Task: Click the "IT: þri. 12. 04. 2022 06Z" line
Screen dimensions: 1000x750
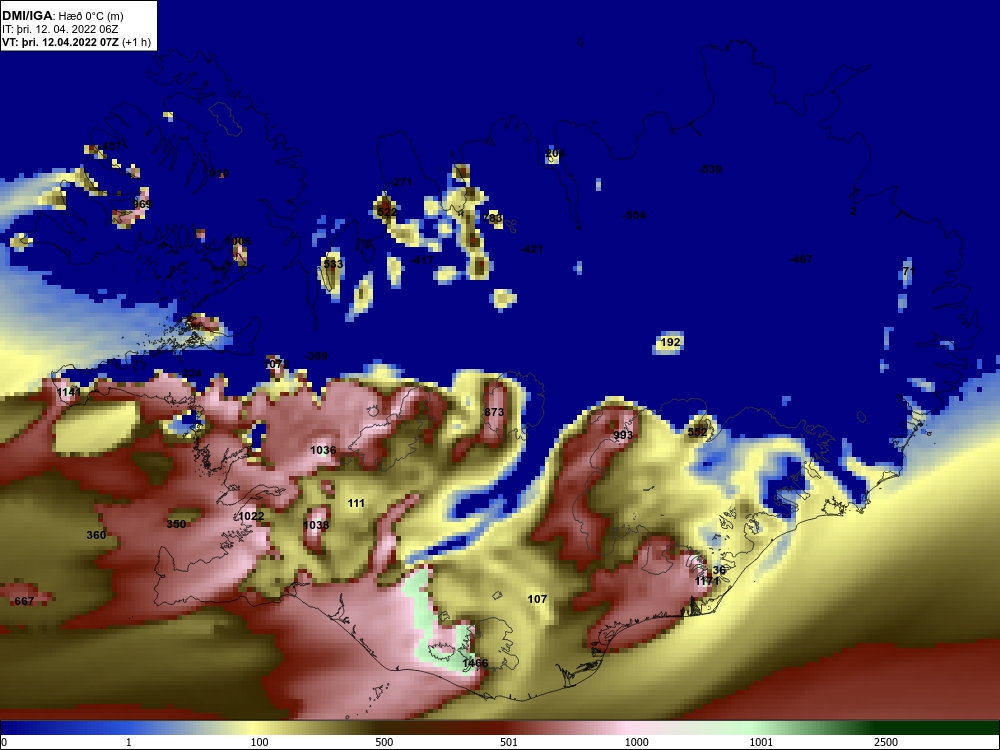Action: pos(60,29)
